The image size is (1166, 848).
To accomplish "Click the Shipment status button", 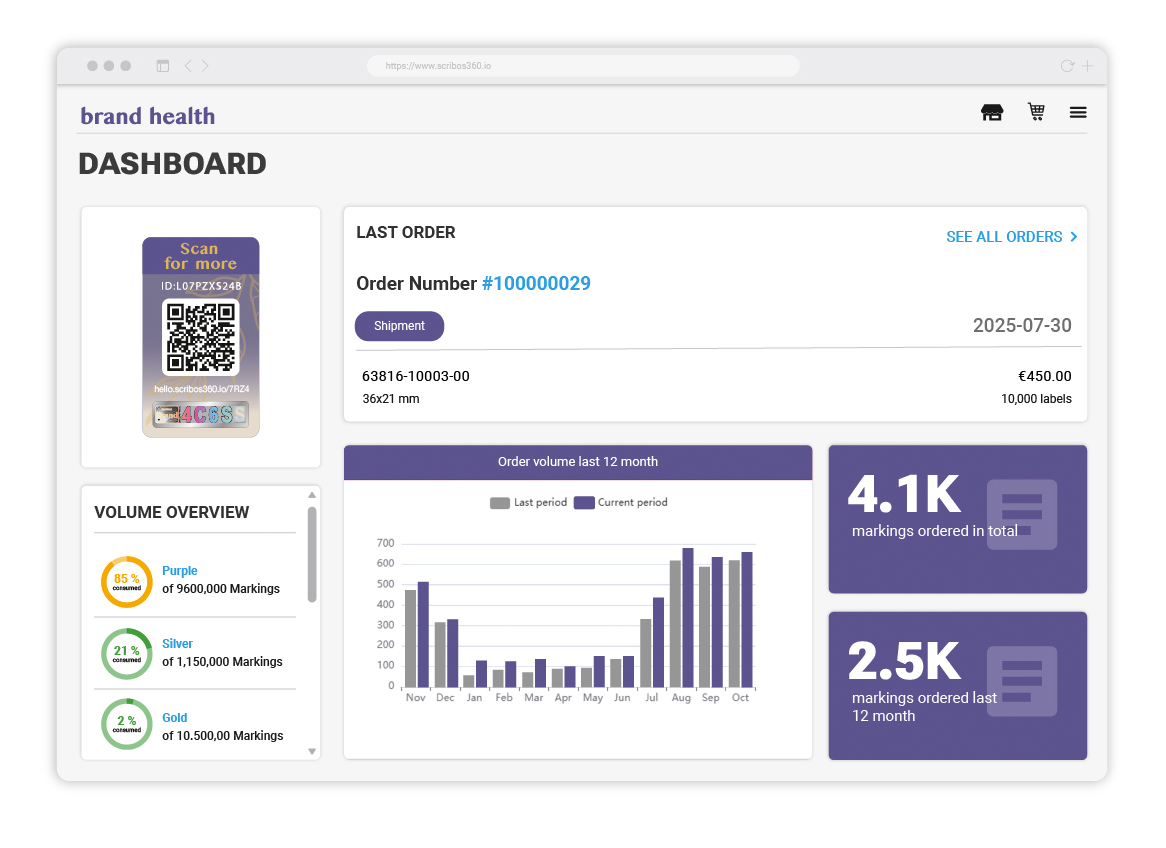I will (399, 326).
